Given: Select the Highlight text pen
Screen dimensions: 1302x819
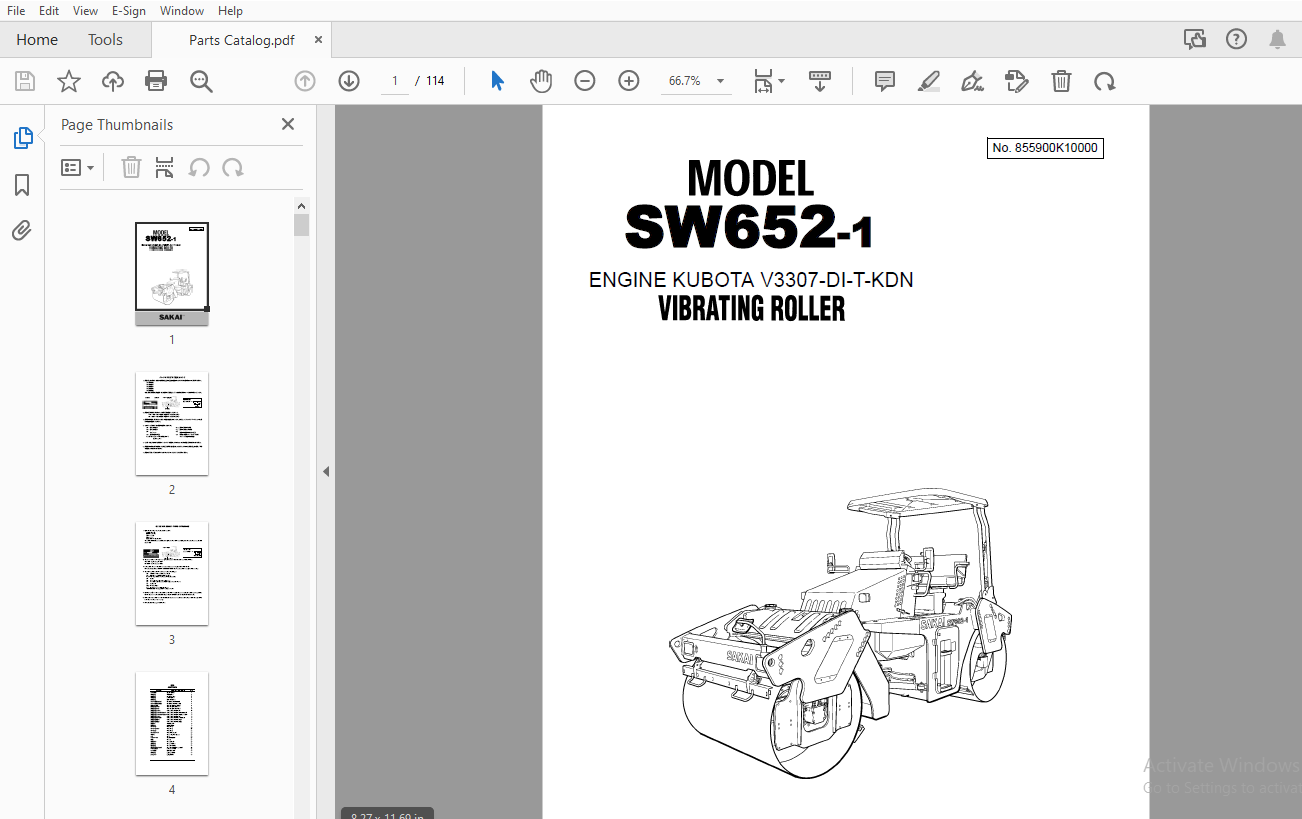Looking at the screenshot, I should (929, 81).
